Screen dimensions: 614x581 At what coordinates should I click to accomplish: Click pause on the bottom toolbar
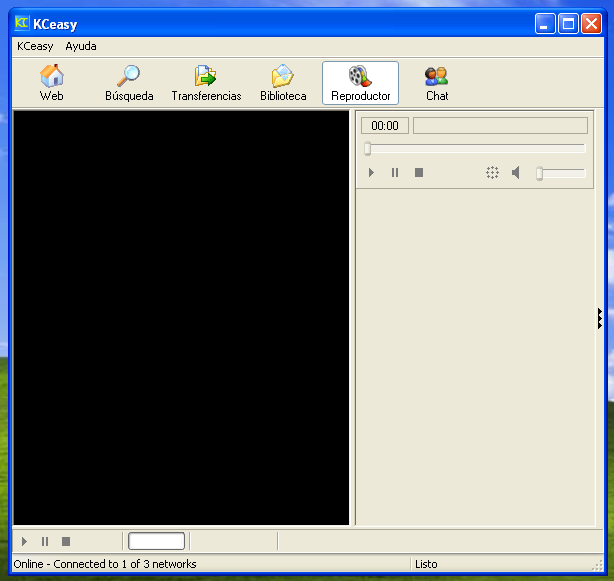coord(45,541)
